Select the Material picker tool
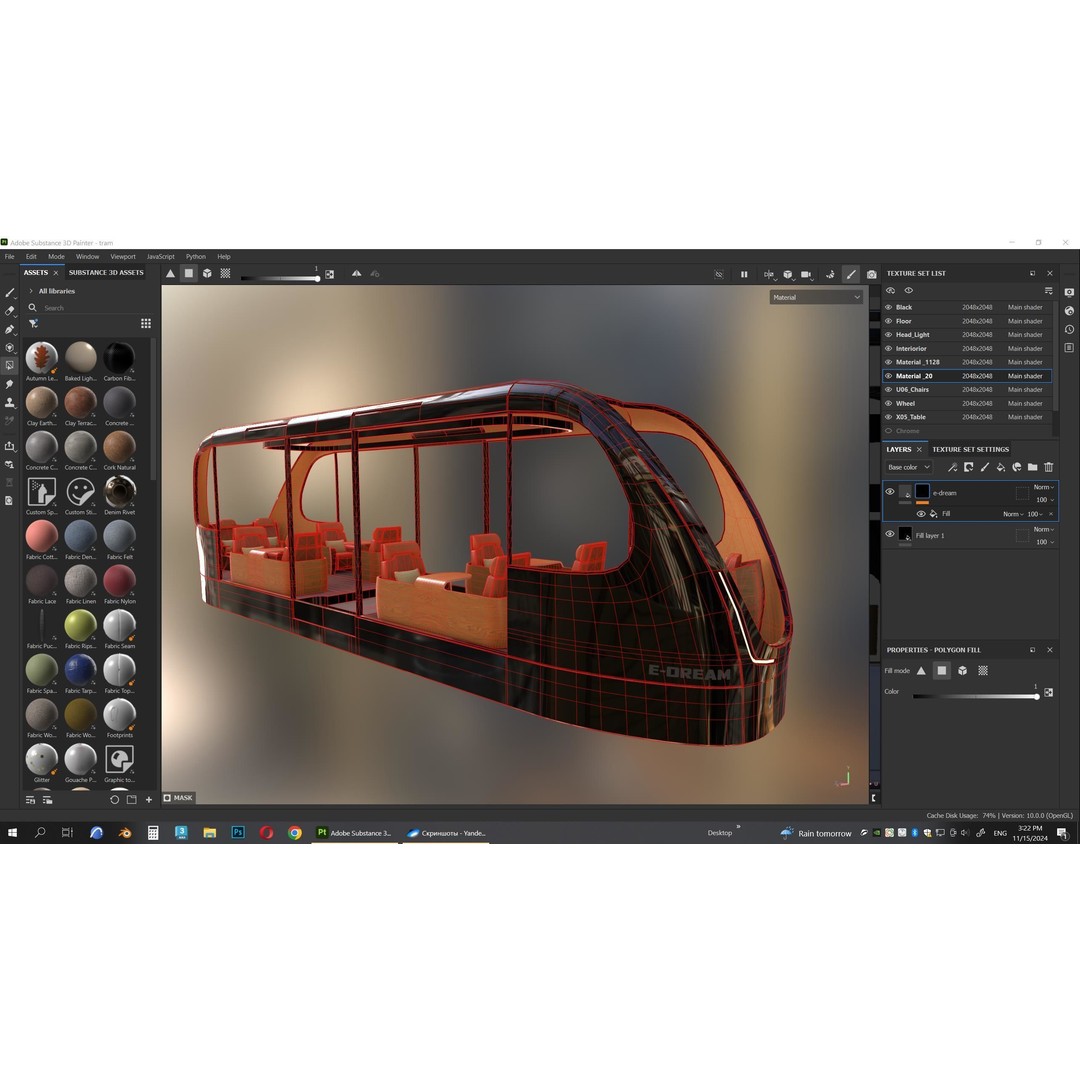1080x1080 pixels. [10, 420]
